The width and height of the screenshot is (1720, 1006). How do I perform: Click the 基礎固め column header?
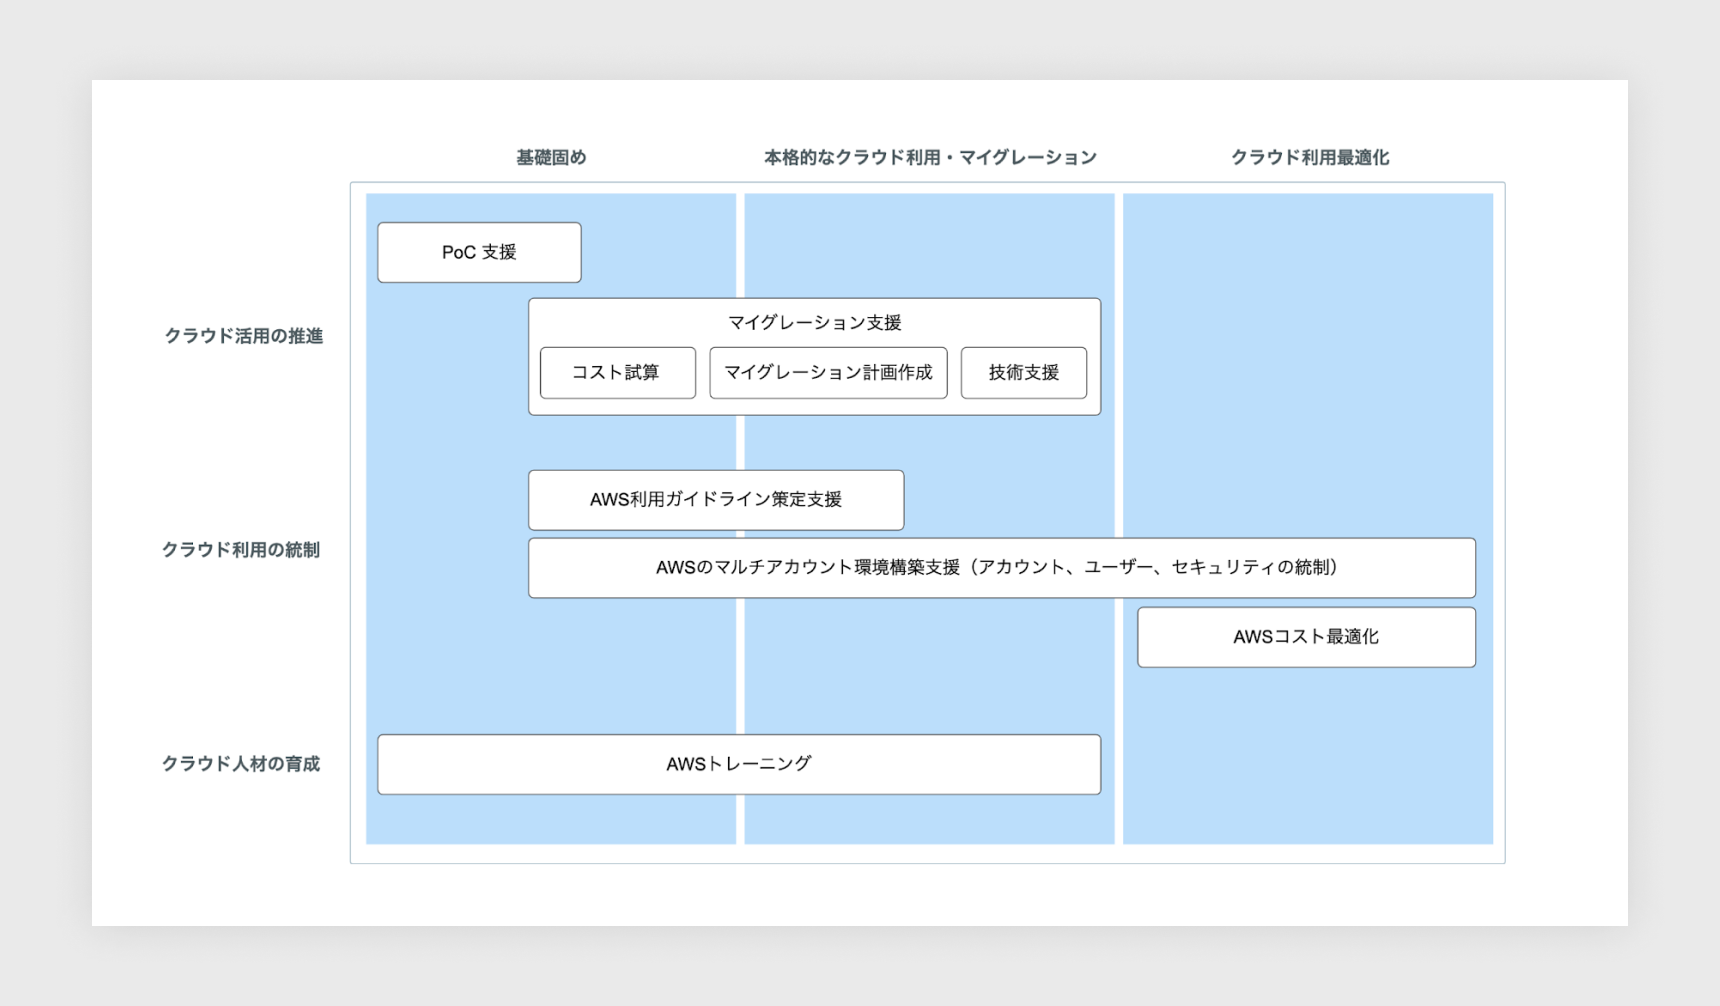tap(551, 157)
